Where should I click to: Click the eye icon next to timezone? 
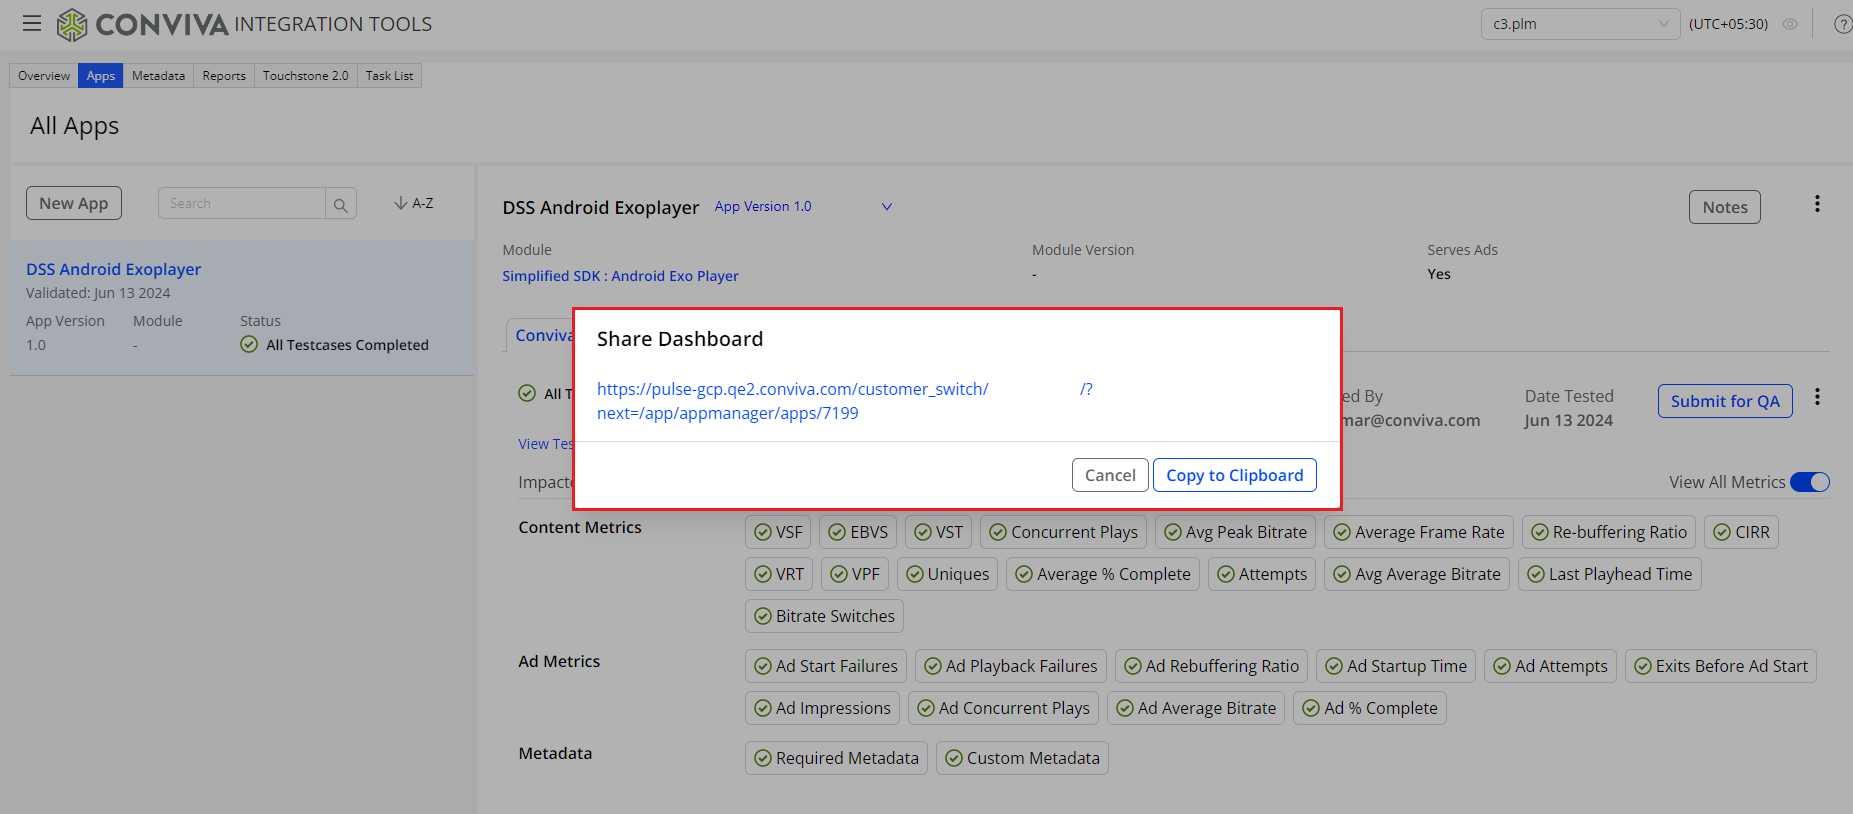pyautogui.click(x=1790, y=24)
